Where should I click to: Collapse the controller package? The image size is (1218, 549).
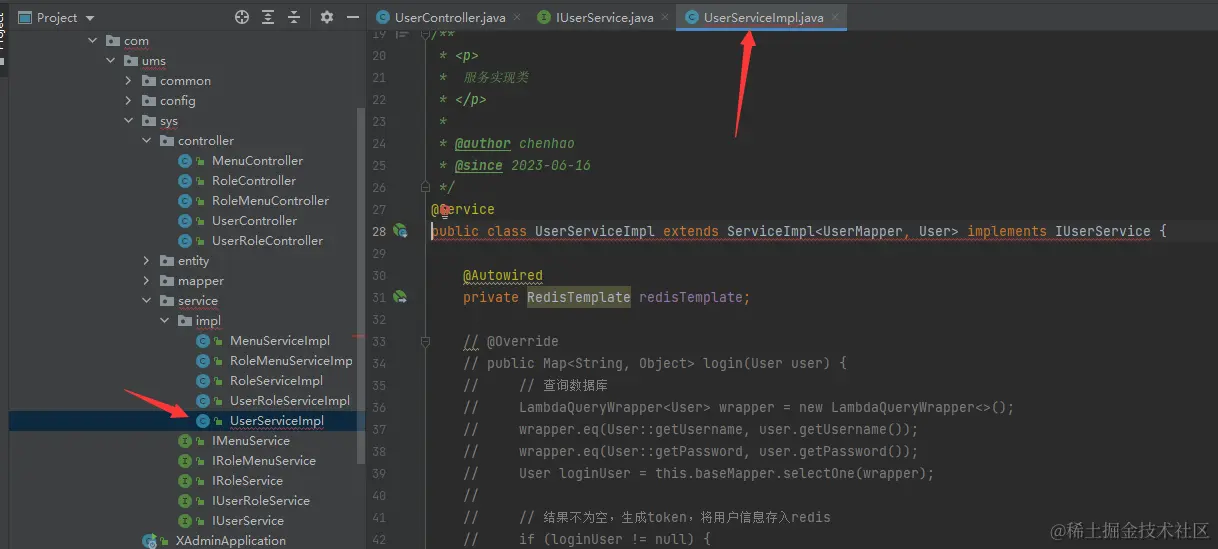146,141
